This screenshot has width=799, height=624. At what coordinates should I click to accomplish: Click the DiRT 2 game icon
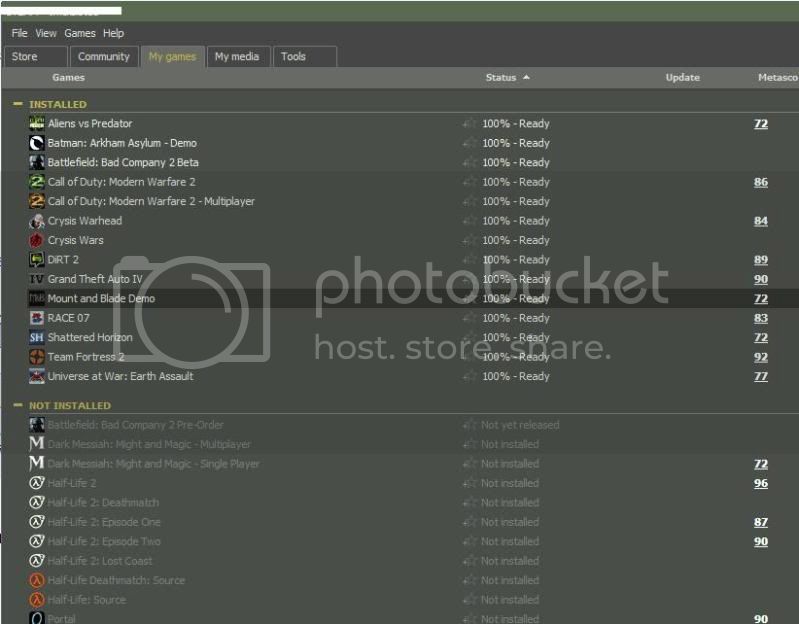(37, 259)
